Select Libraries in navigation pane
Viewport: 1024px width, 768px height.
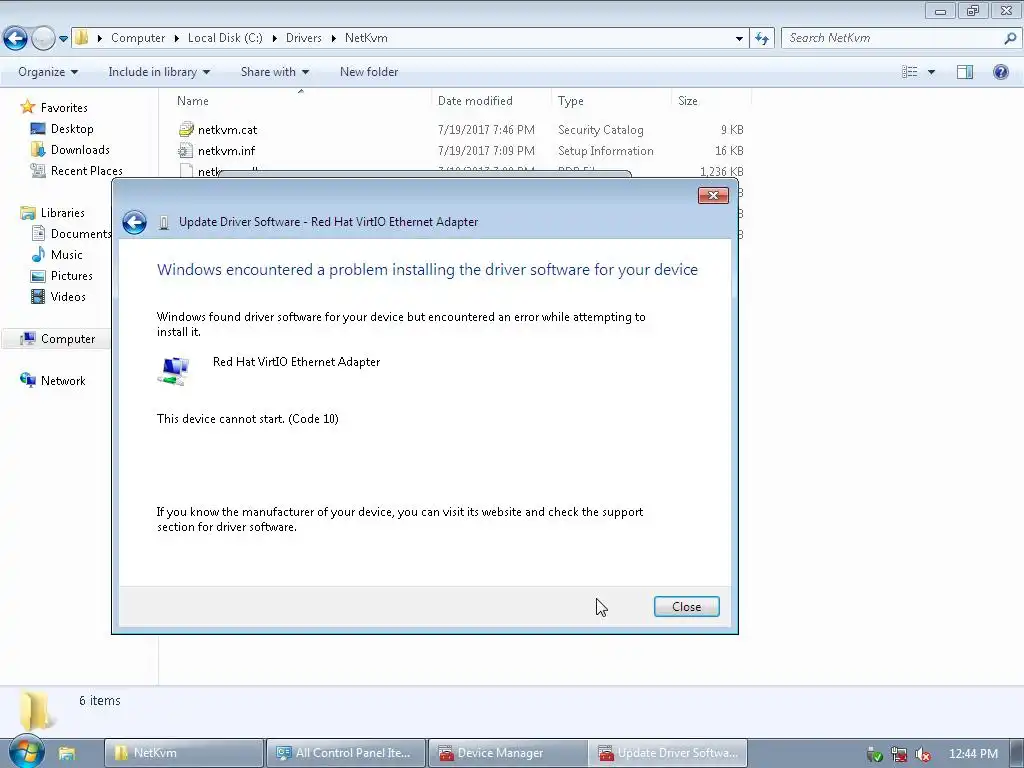(63, 213)
